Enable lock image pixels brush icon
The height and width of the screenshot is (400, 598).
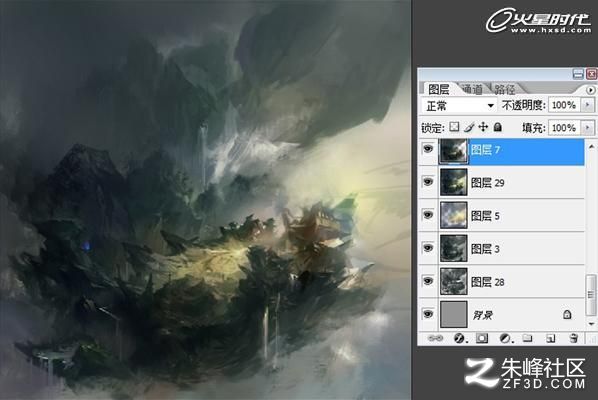point(469,127)
